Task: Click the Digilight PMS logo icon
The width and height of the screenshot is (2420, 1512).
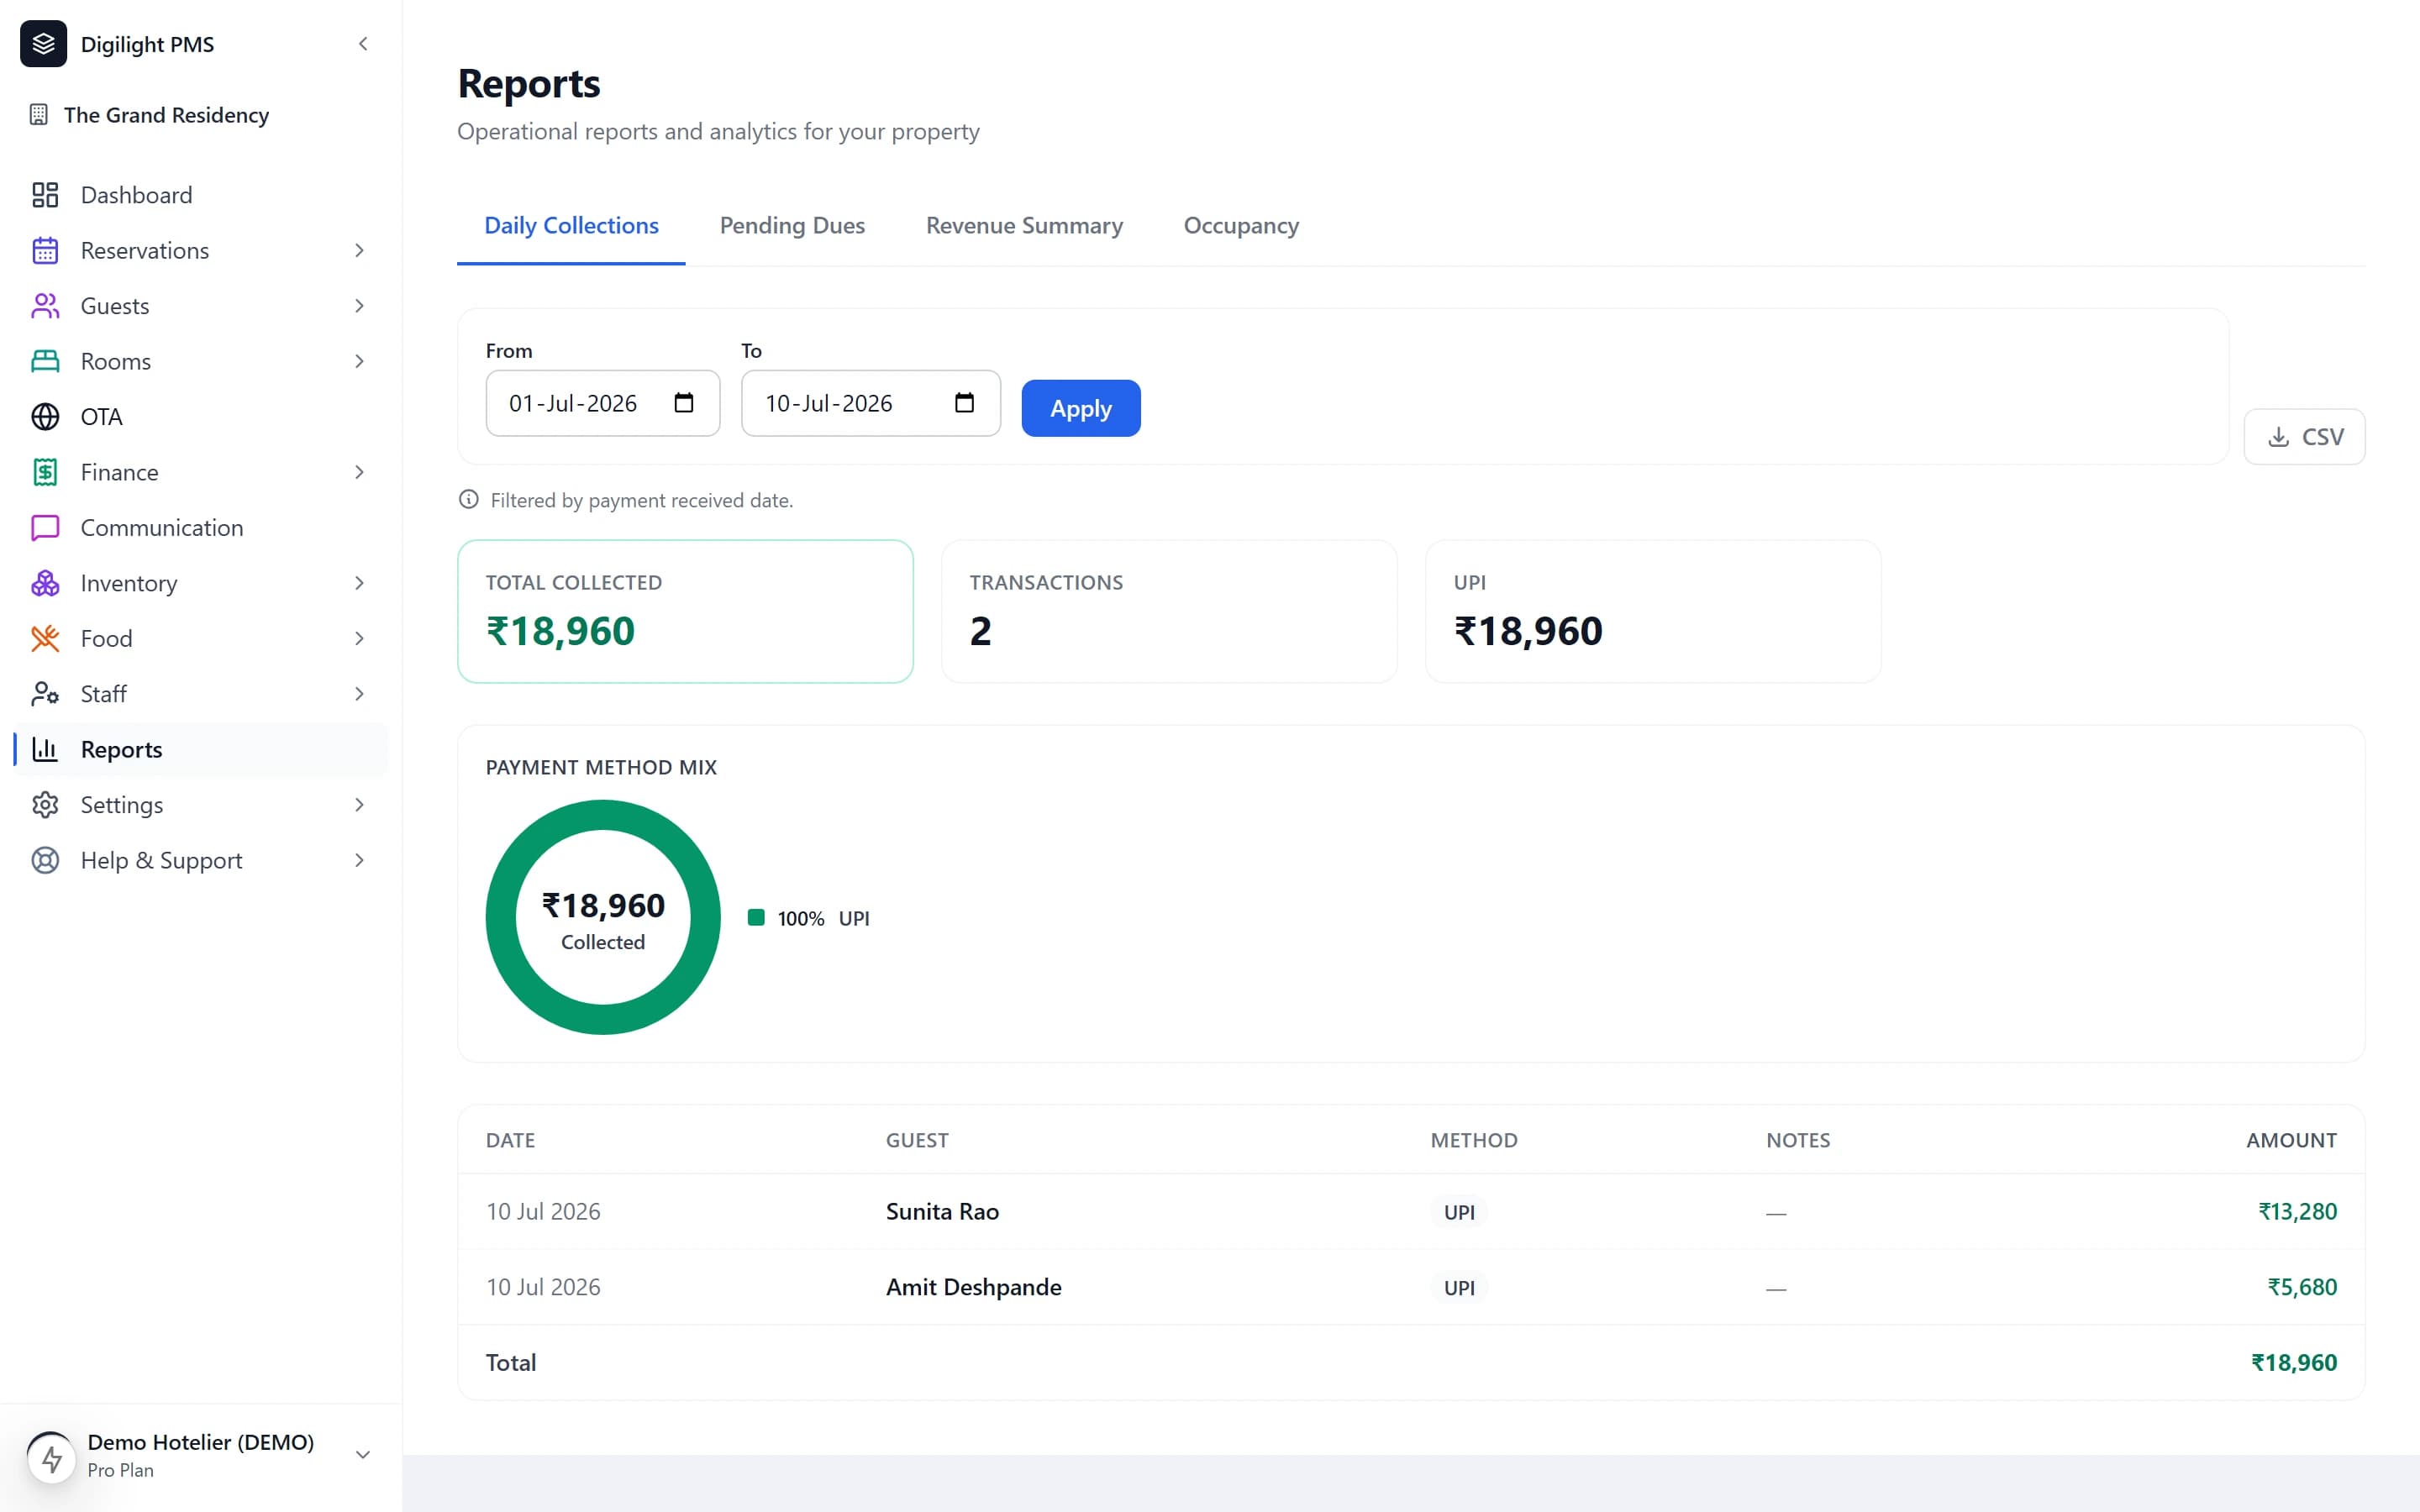Action: [x=43, y=44]
